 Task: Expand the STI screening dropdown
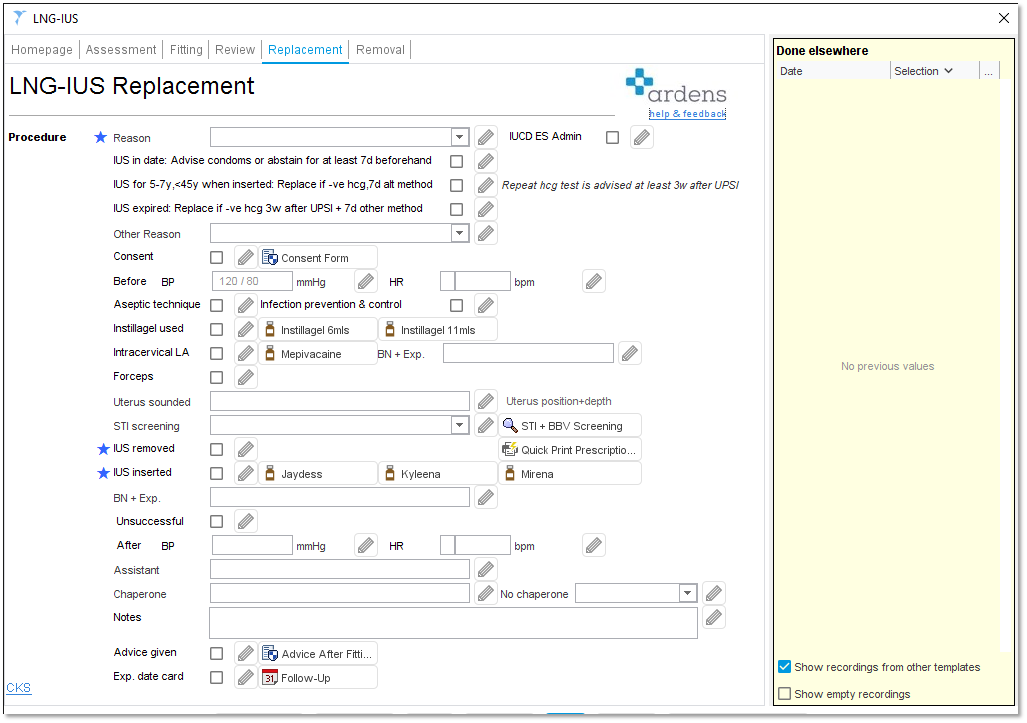pos(458,424)
